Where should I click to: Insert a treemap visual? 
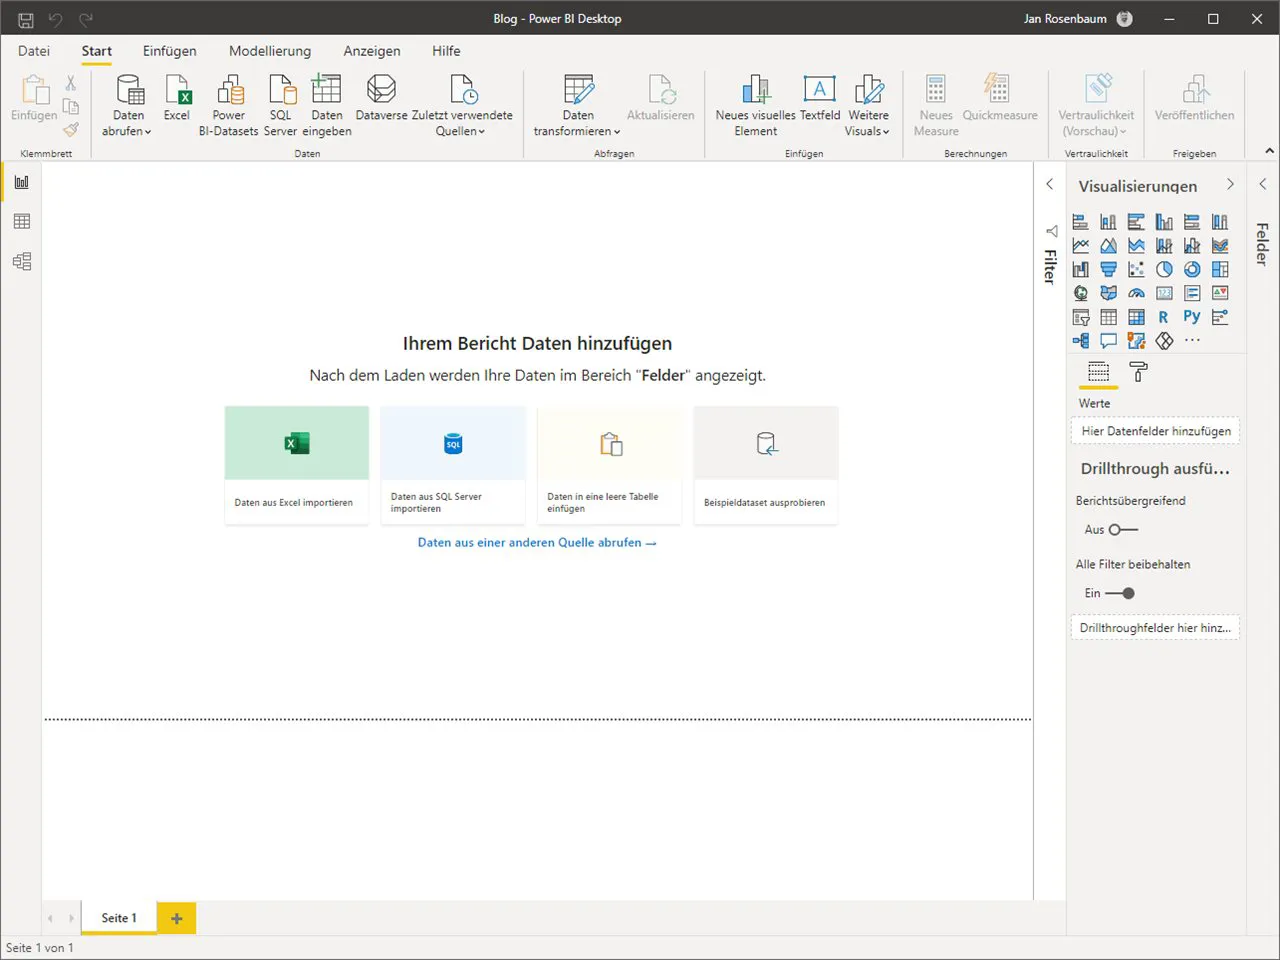1219,269
